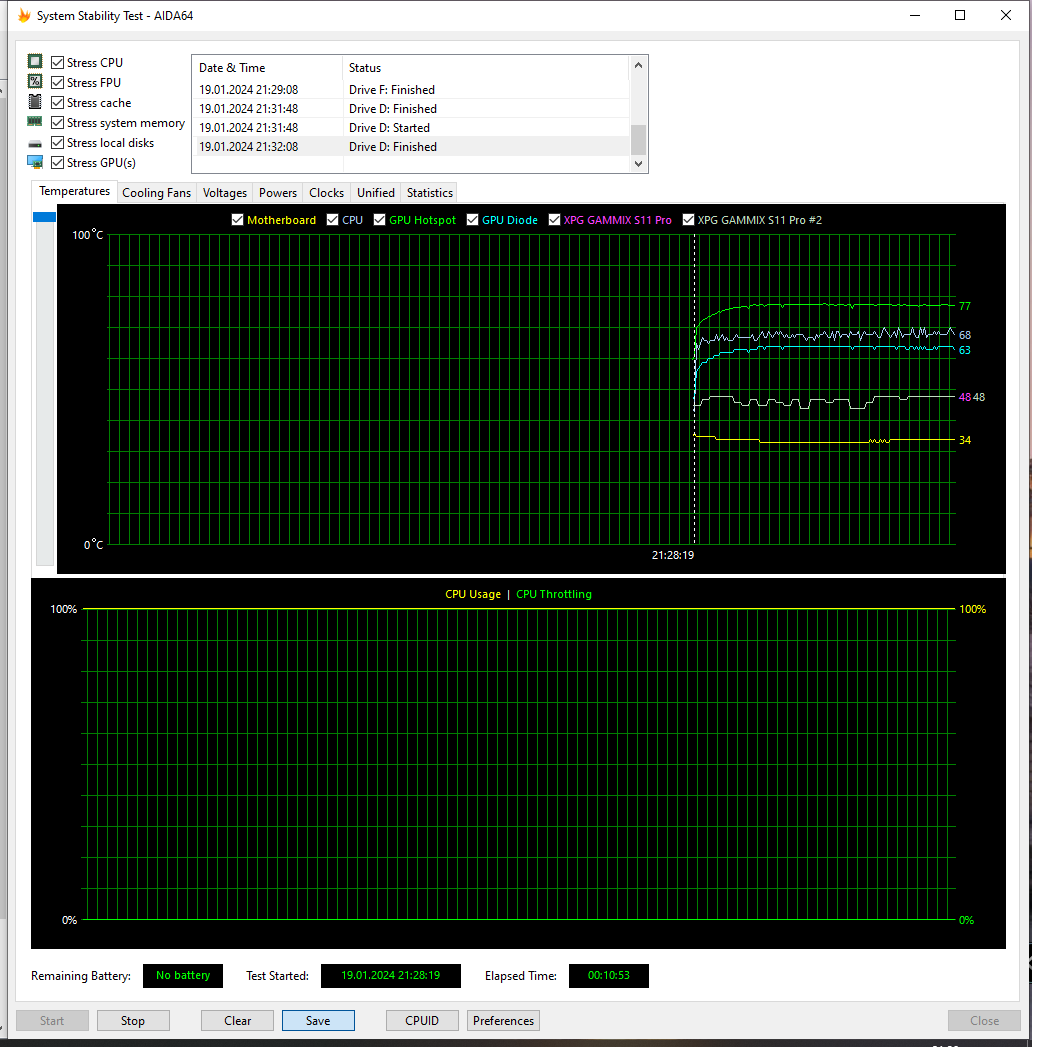Toggle the GPU Hotspot graph checkbox
Screen dimensions: 1037x1047
pyautogui.click(x=379, y=220)
